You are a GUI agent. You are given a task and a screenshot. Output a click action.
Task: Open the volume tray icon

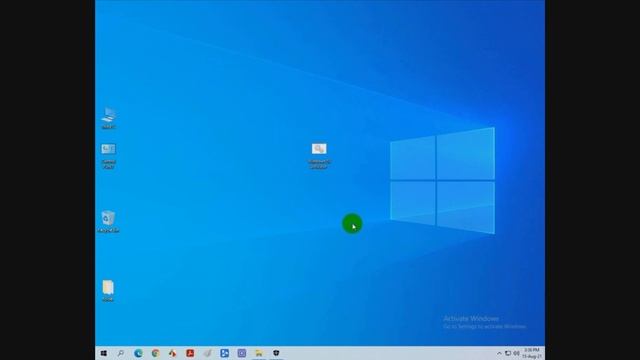(x=516, y=353)
